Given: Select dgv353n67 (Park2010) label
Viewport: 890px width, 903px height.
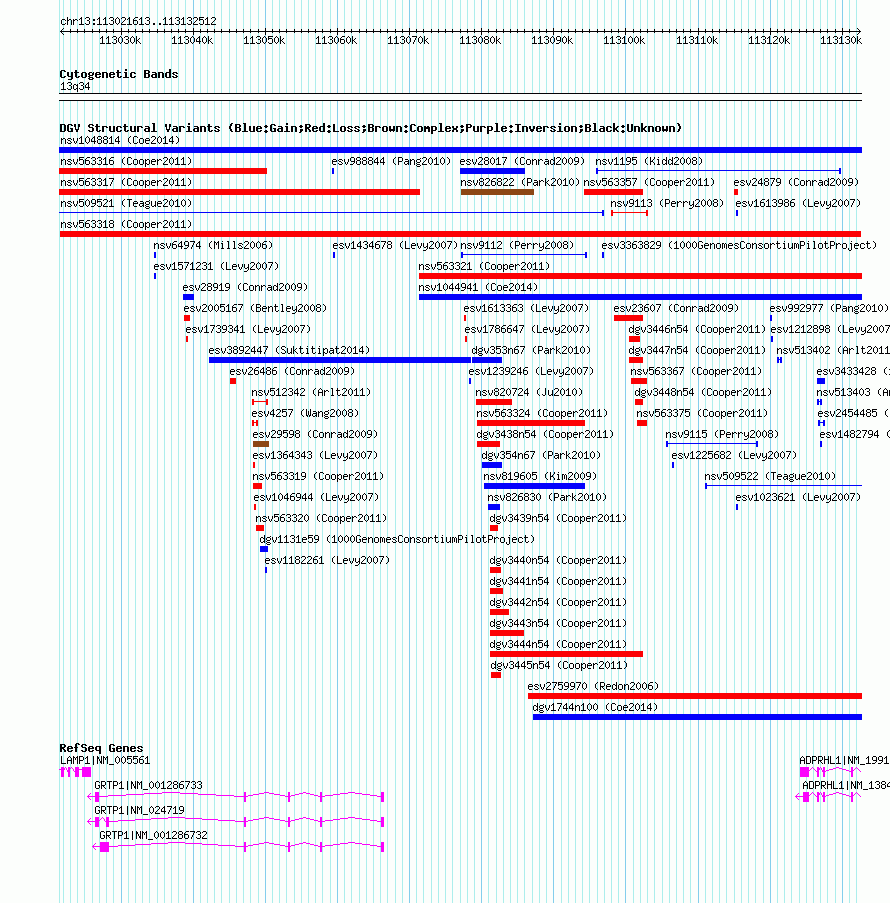Looking at the screenshot, I should [x=531, y=350].
